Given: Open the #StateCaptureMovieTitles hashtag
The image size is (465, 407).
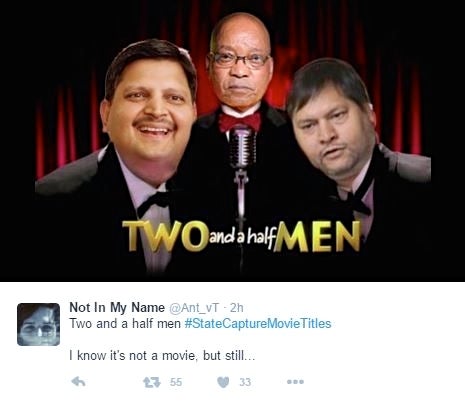Looking at the screenshot, I should point(258,323).
